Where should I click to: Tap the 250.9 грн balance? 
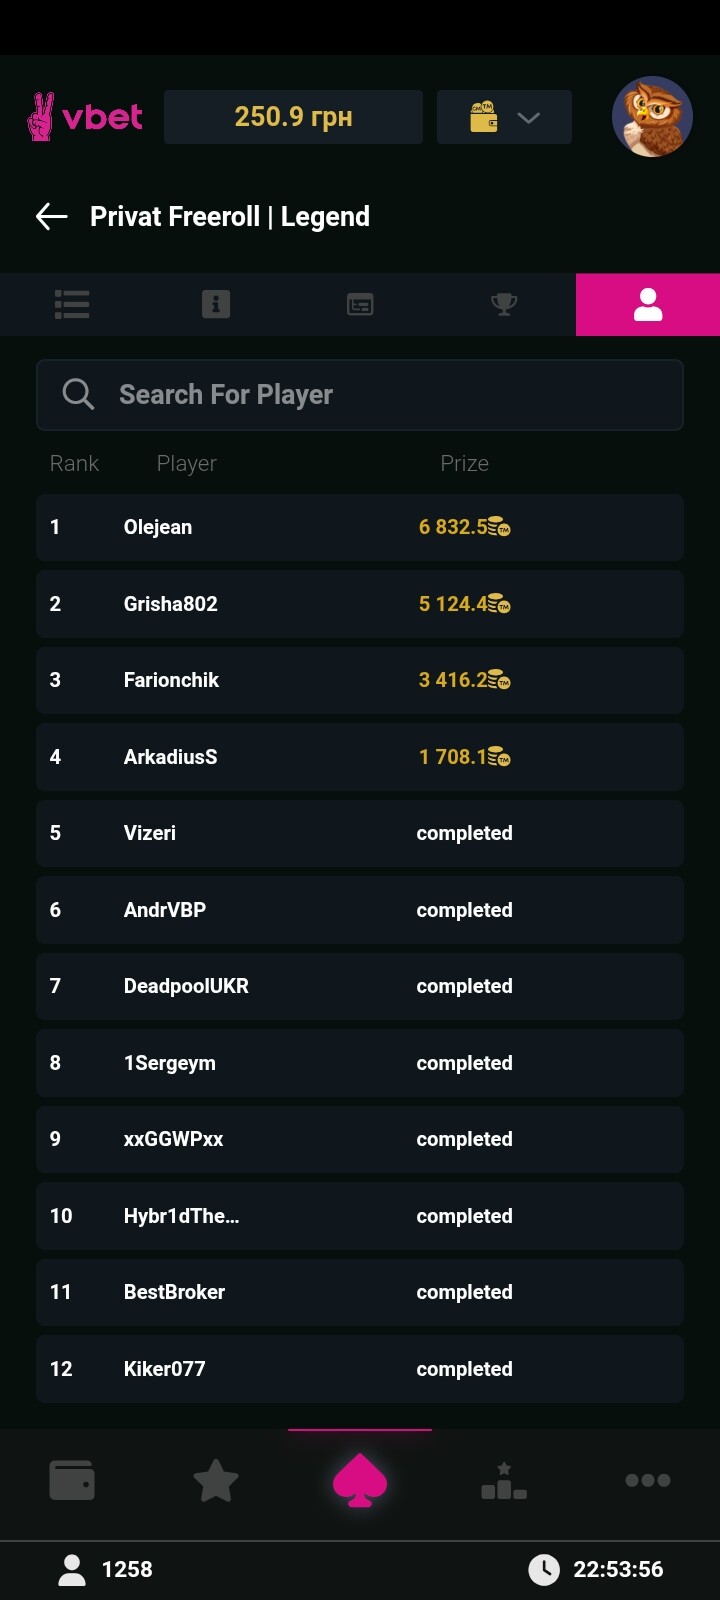pyautogui.click(x=293, y=117)
